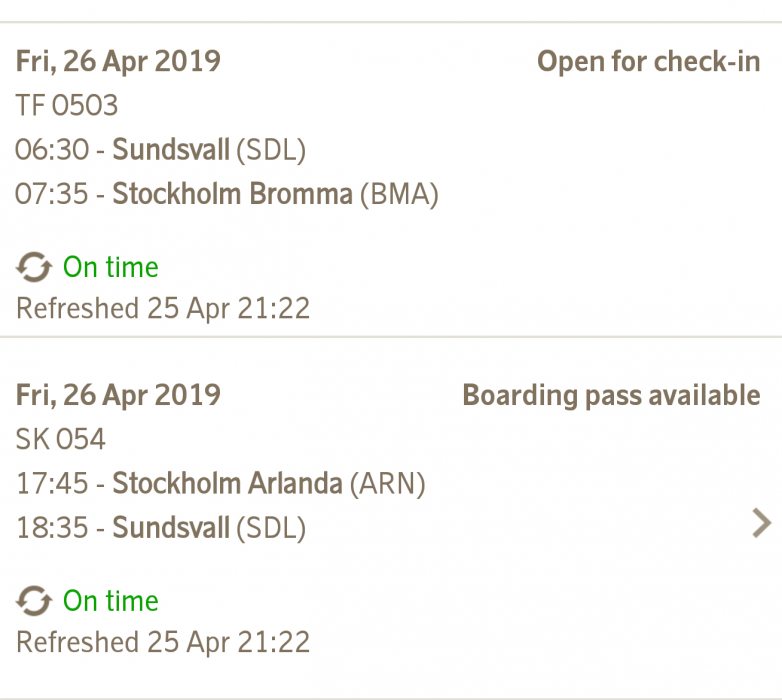Open SK 054 details via the right chevron
The height and width of the screenshot is (700, 782).
(761, 523)
